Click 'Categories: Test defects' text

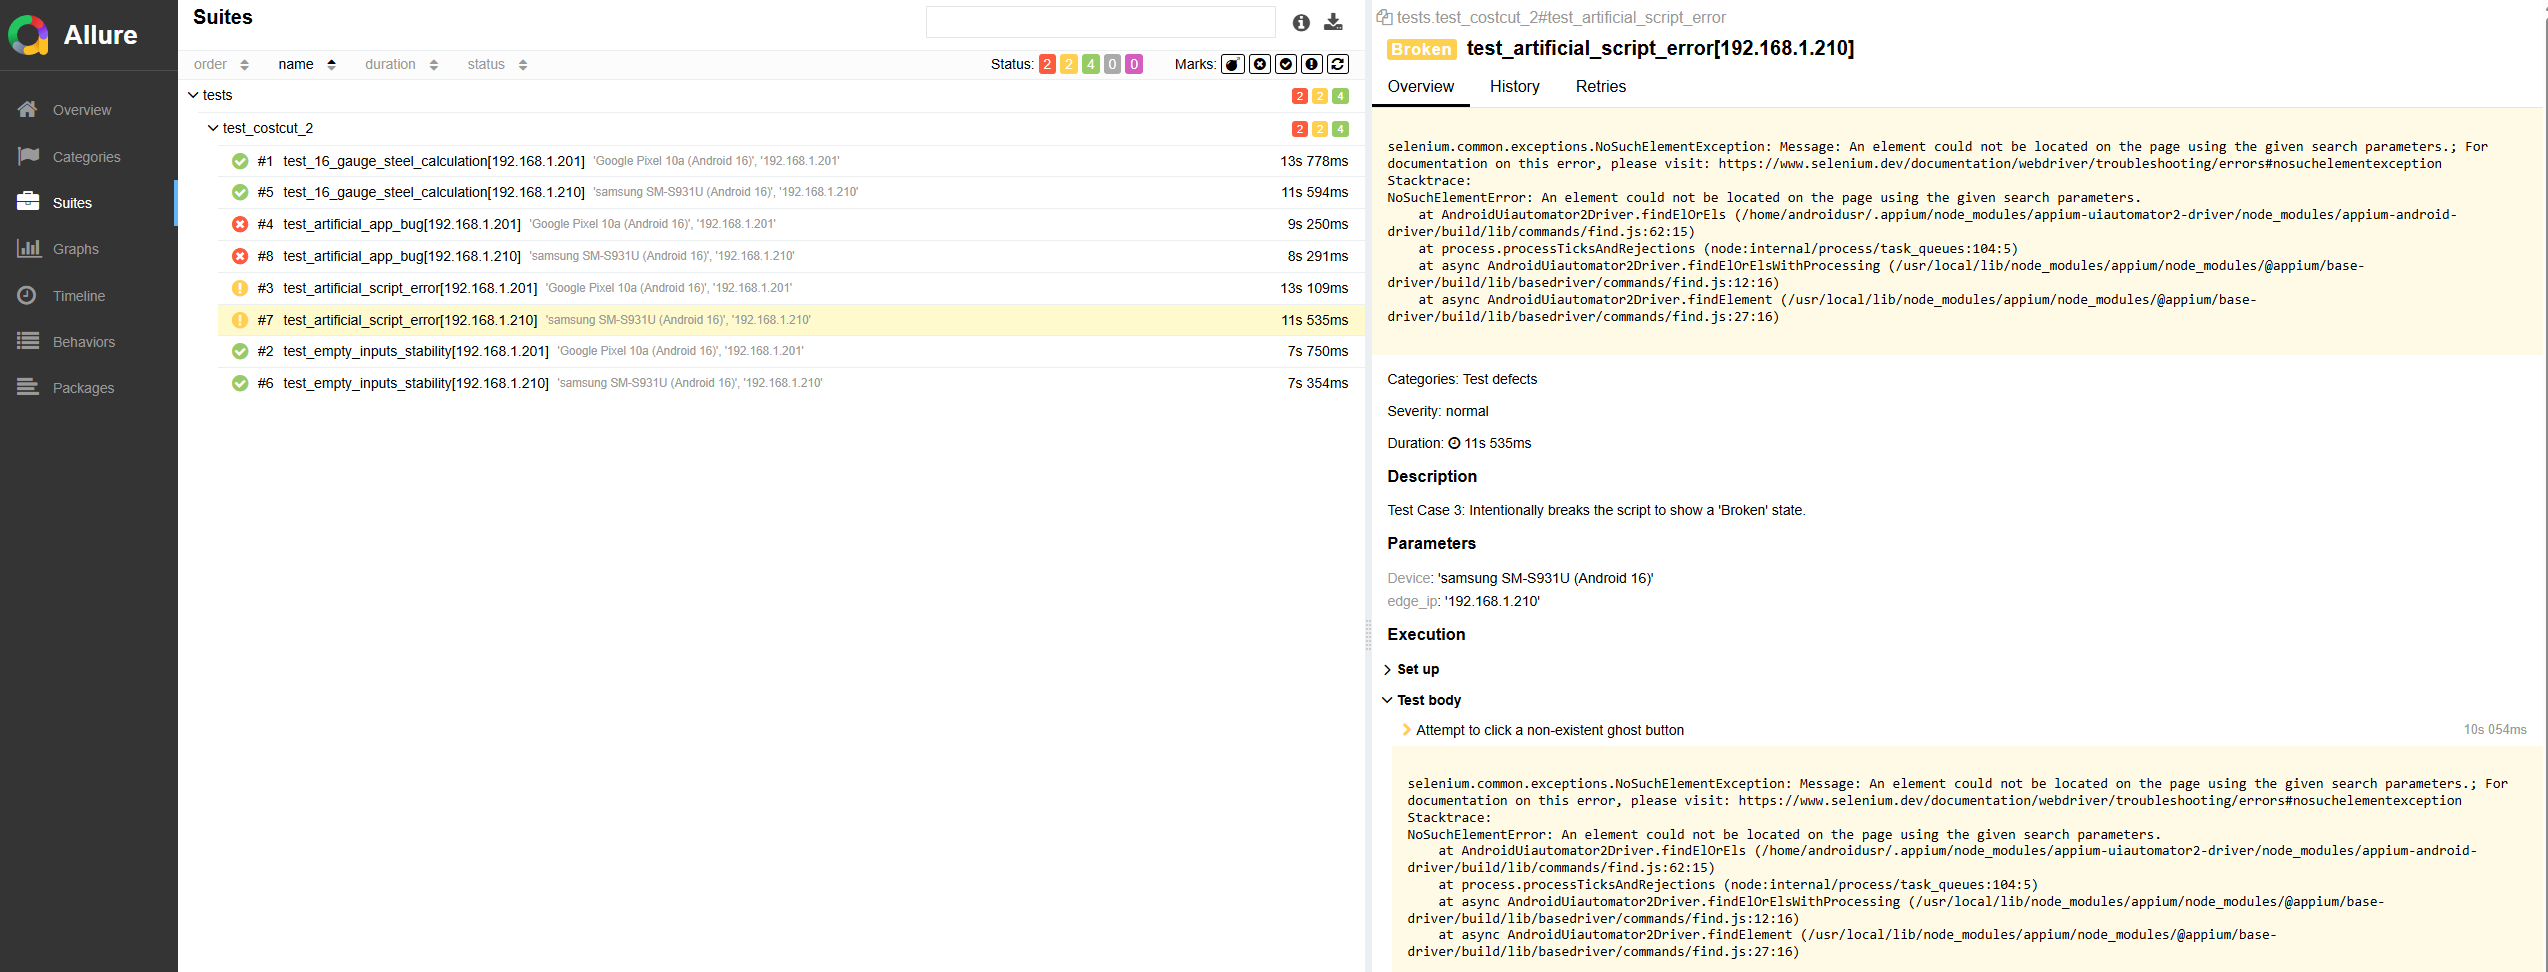[x=1462, y=379]
